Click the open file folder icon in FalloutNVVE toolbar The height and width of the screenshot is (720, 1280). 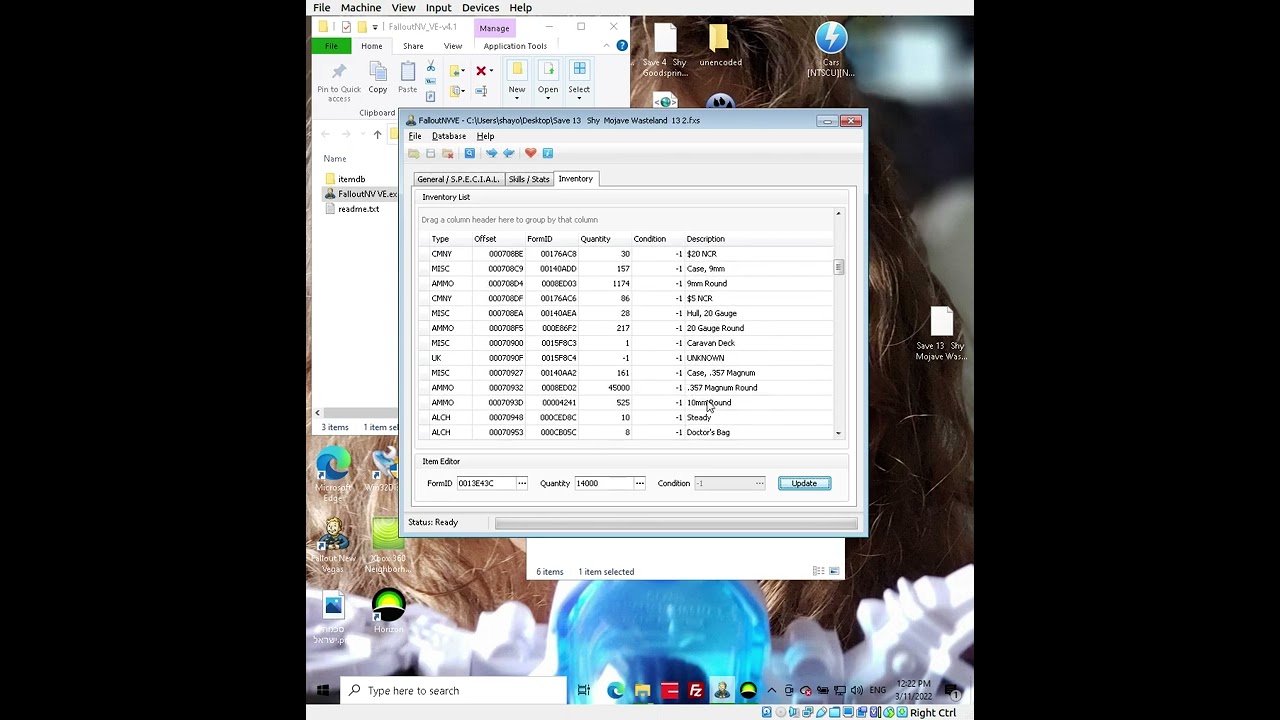tap(414, 153)
